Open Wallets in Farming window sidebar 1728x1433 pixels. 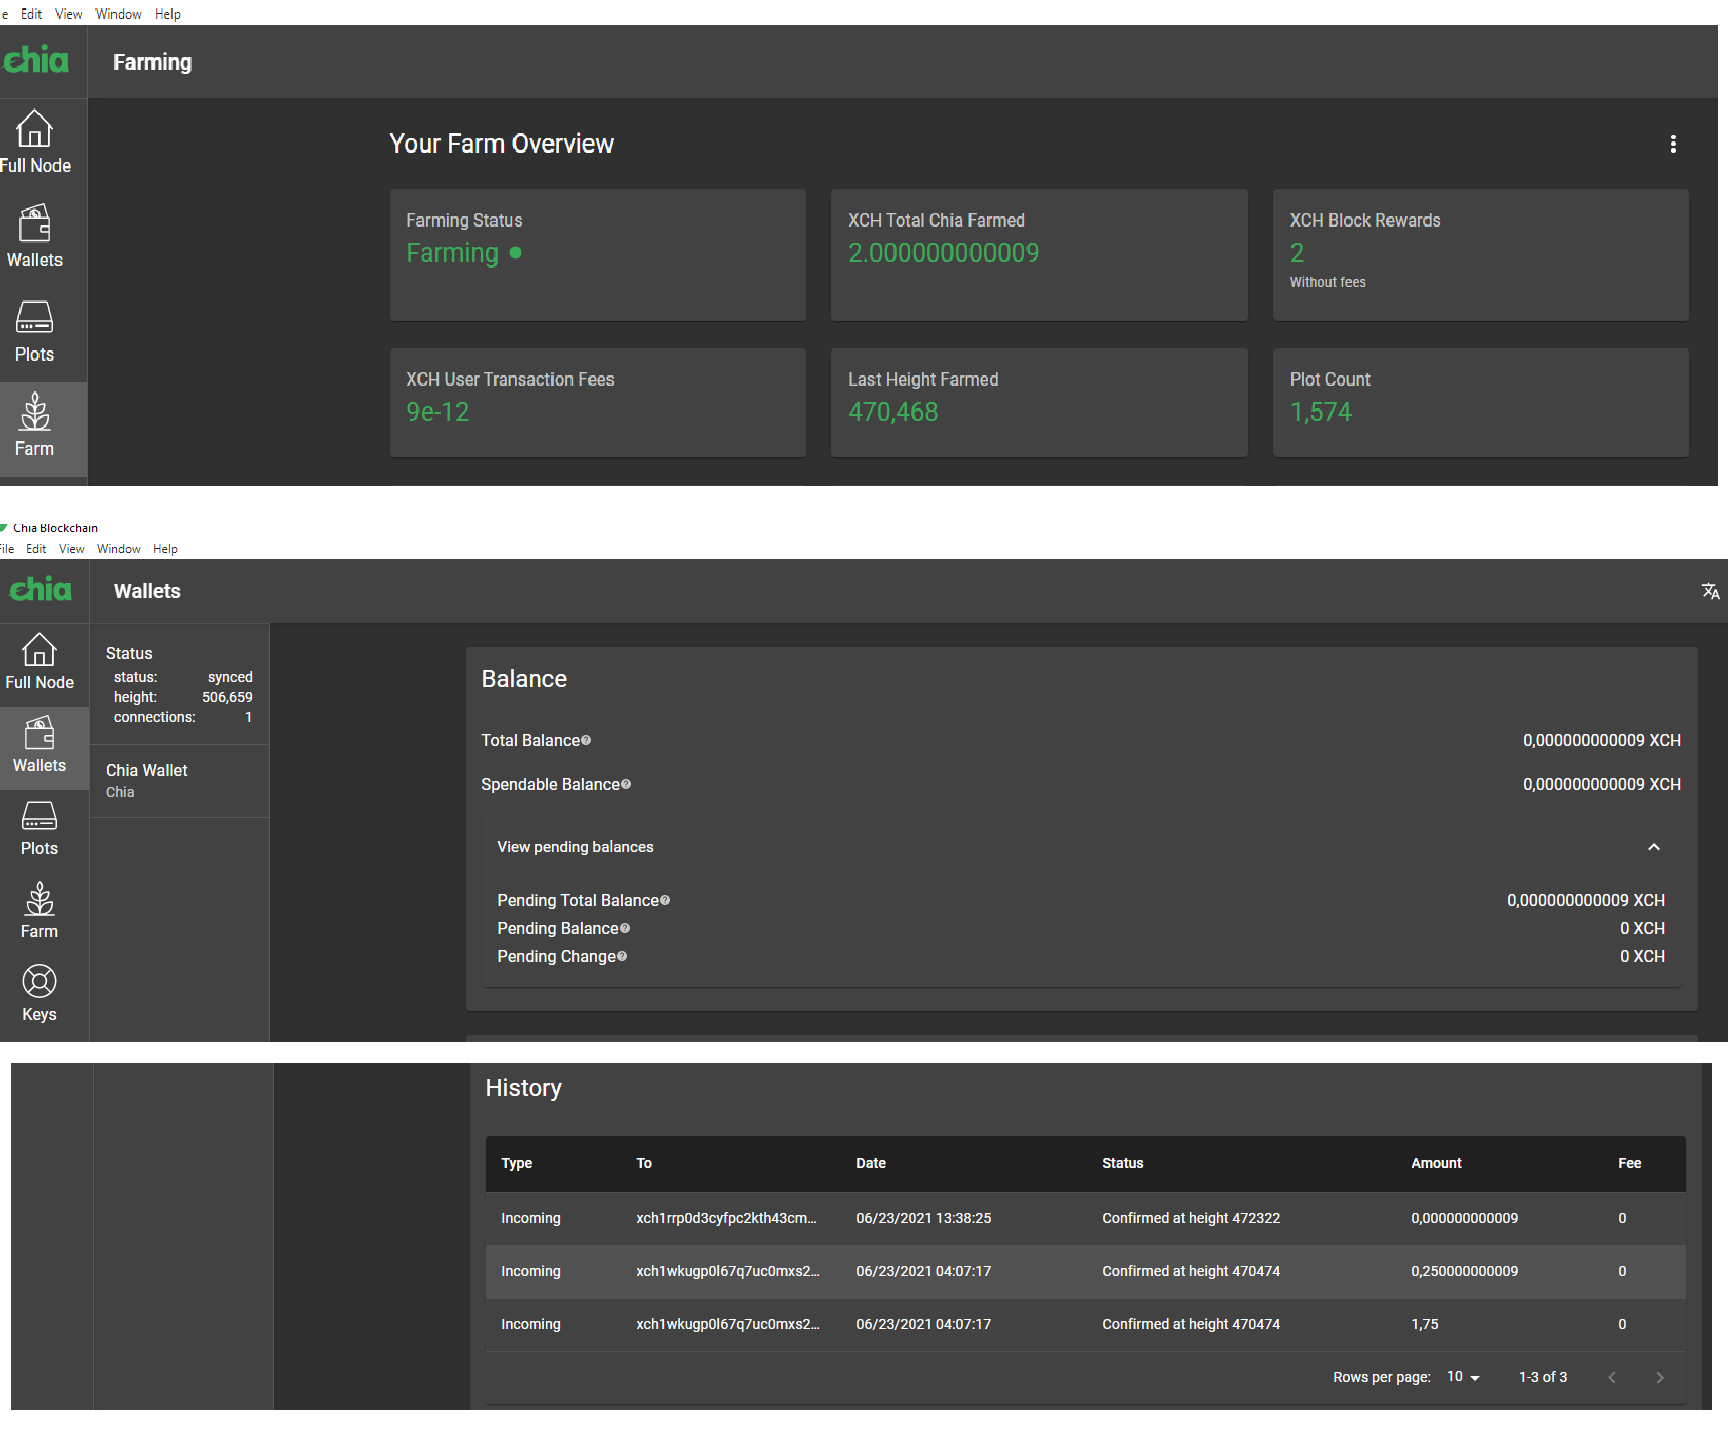pyautogui.click(x=35, y=236)
